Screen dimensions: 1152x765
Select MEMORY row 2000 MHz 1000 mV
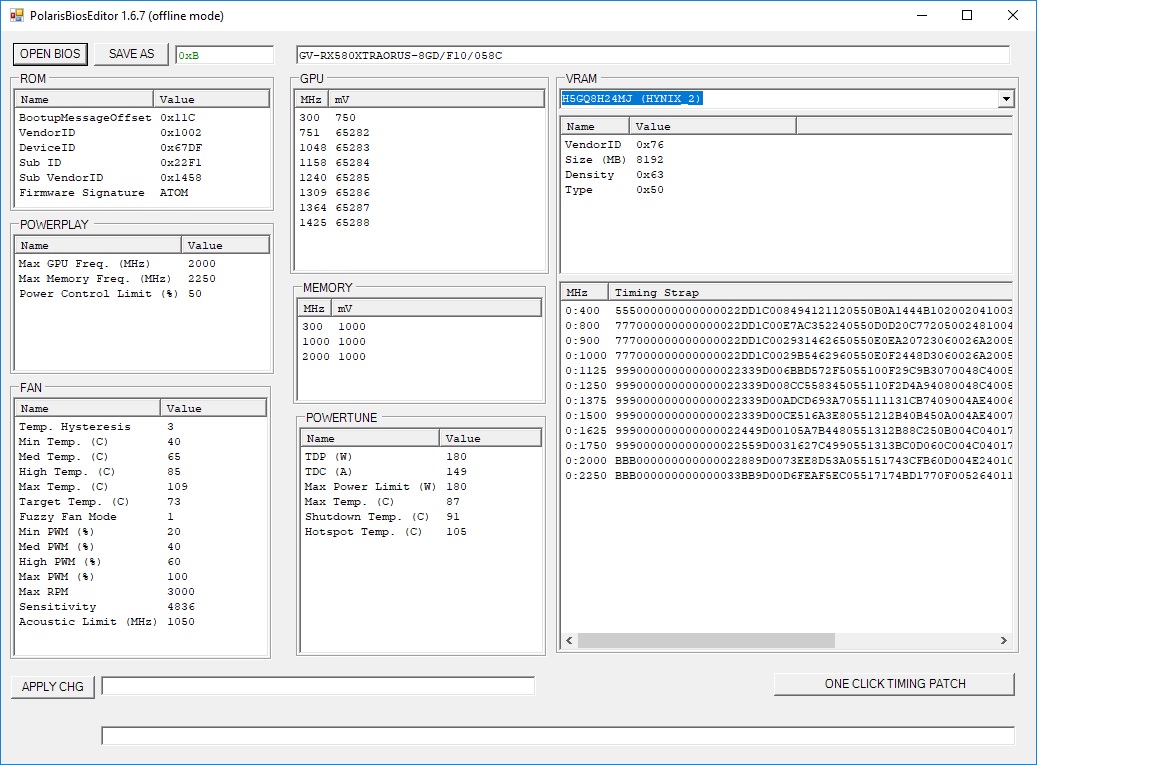click(x=420, y=356)
